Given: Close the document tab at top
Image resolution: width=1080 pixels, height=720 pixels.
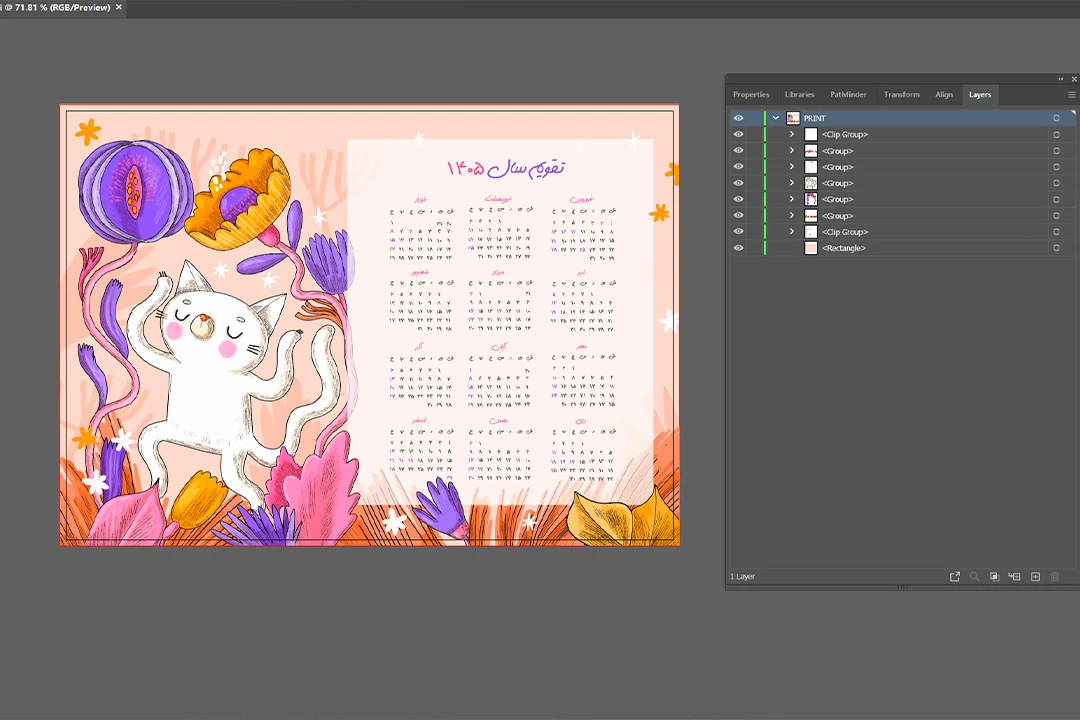Looking at the screenshot, I should tap(119, 8).
